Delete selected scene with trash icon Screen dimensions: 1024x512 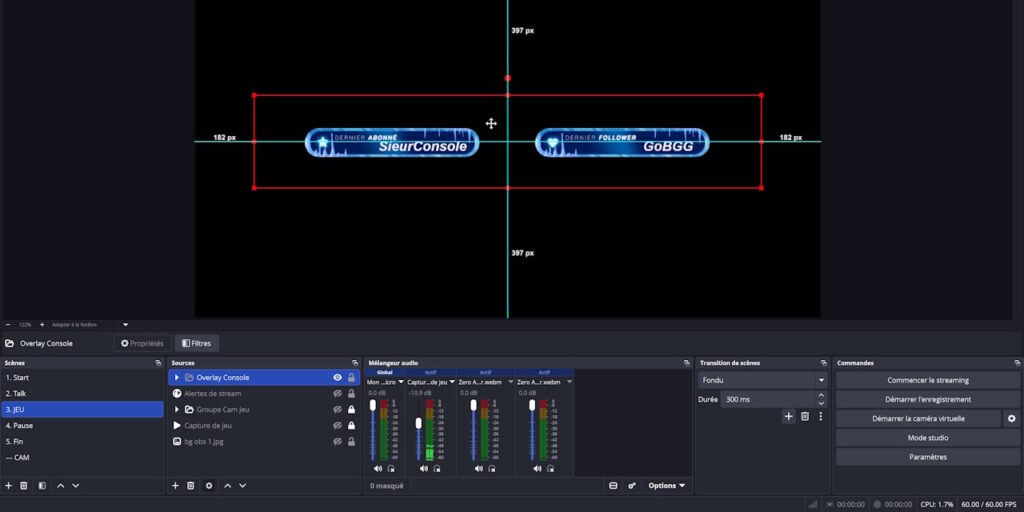tap(24, 486)
